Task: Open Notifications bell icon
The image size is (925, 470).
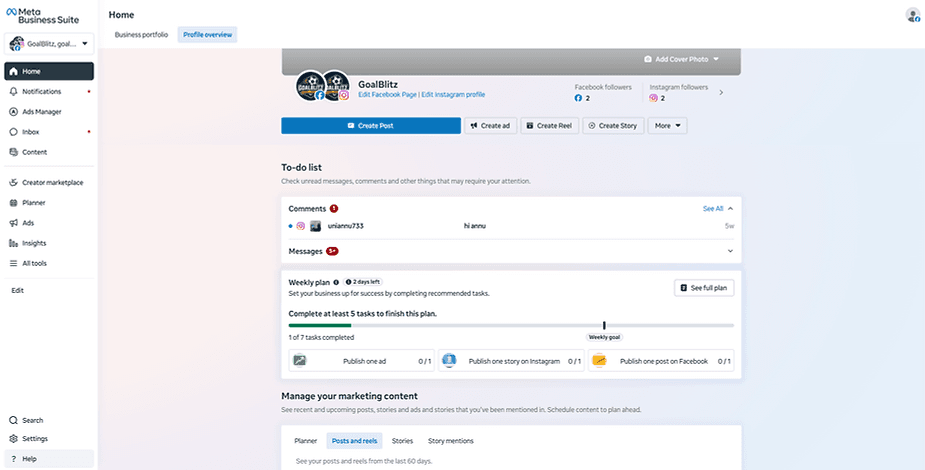Action: (14, 91)
